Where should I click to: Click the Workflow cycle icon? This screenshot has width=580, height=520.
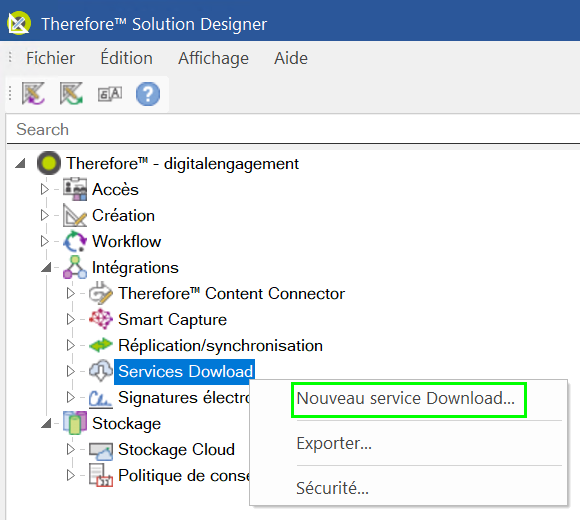(x=75, y=241)
